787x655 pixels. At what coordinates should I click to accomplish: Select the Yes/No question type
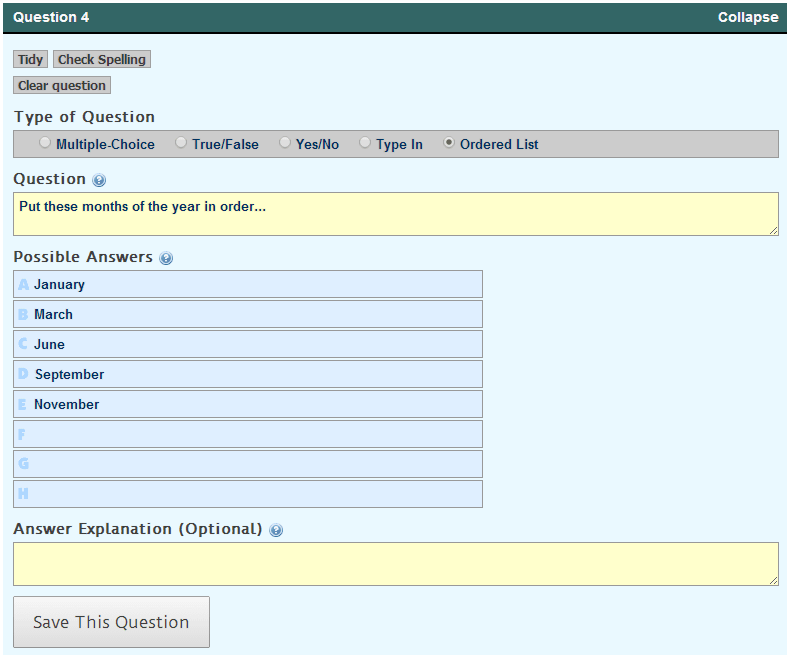(285, 143)
